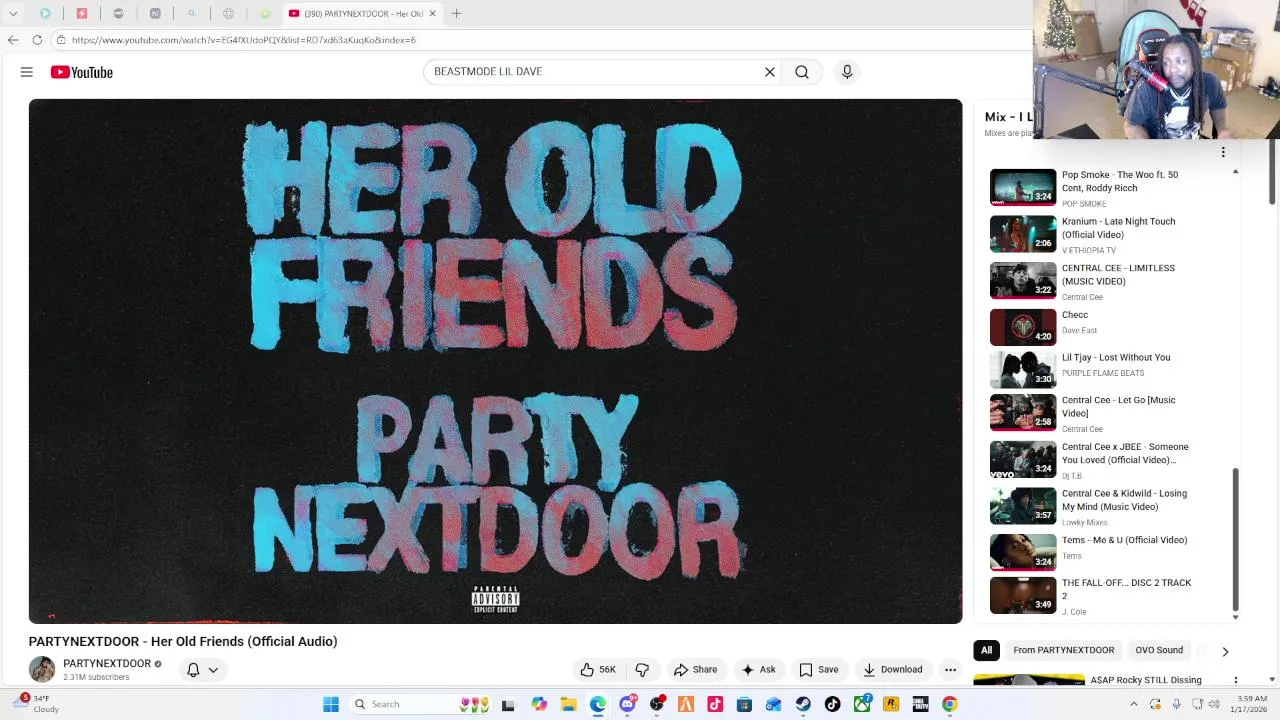This screenshot has height=720, width=1280.
Task: Open PARTYNEXTDOOR channel avatar
Action: point(42,669)
